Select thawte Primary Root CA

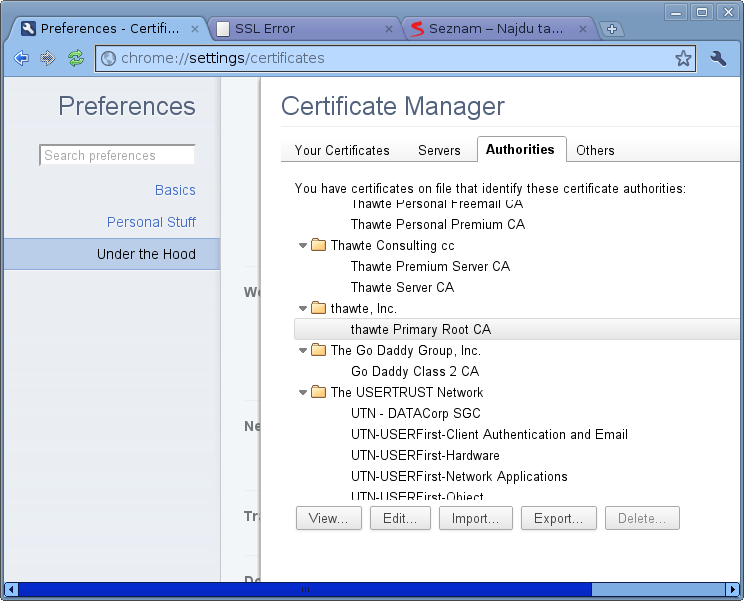pos(517,329)
